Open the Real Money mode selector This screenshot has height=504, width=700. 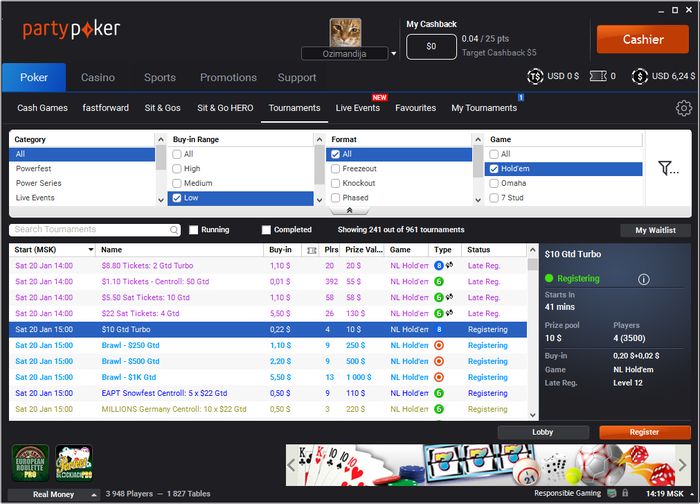pyautogui.click(x=54, y=494)
